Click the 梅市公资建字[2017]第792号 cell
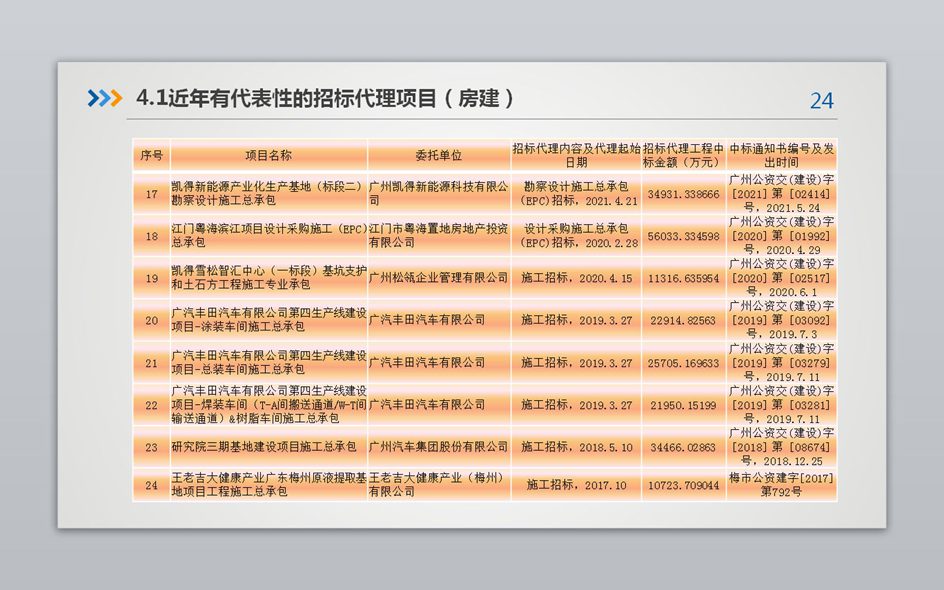This screenshot has height=590, width=944. tap(781, 485)
